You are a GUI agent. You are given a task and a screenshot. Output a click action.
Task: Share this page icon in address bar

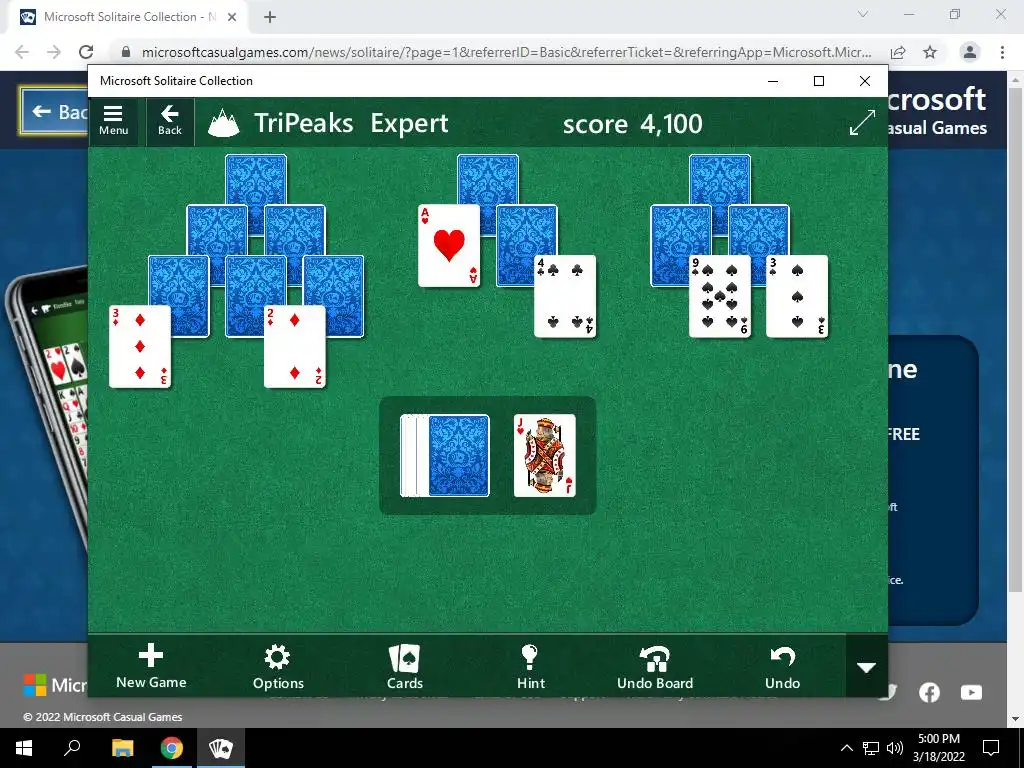point(898,52)
